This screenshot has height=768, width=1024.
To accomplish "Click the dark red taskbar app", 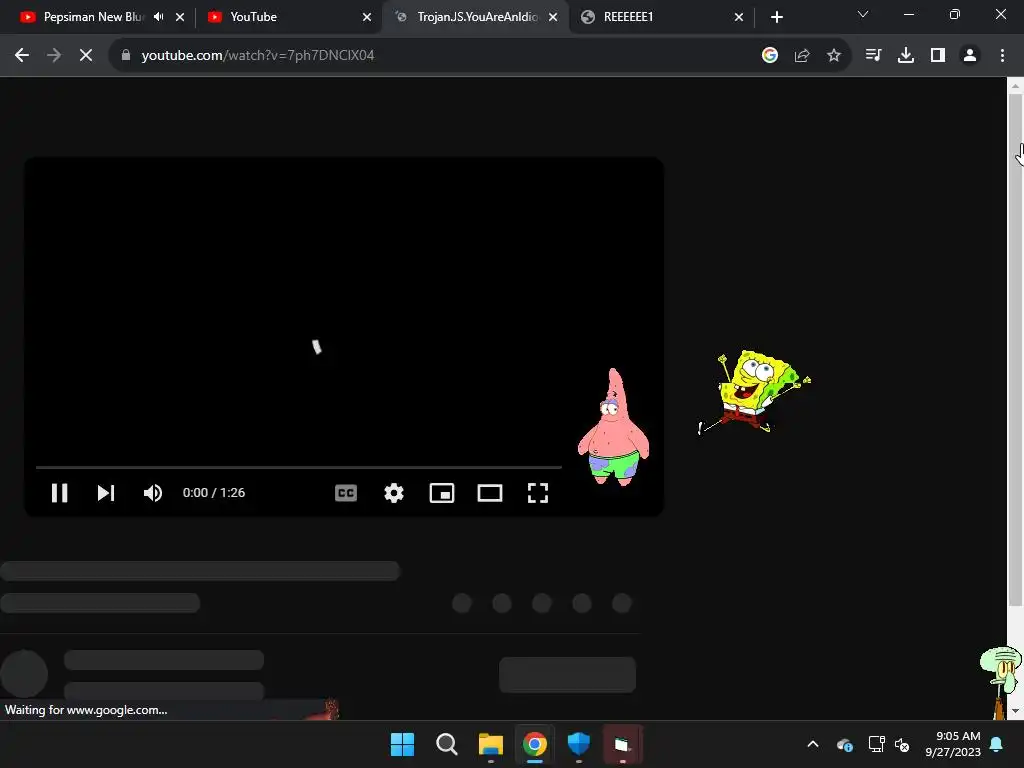I will click(622, 744).
